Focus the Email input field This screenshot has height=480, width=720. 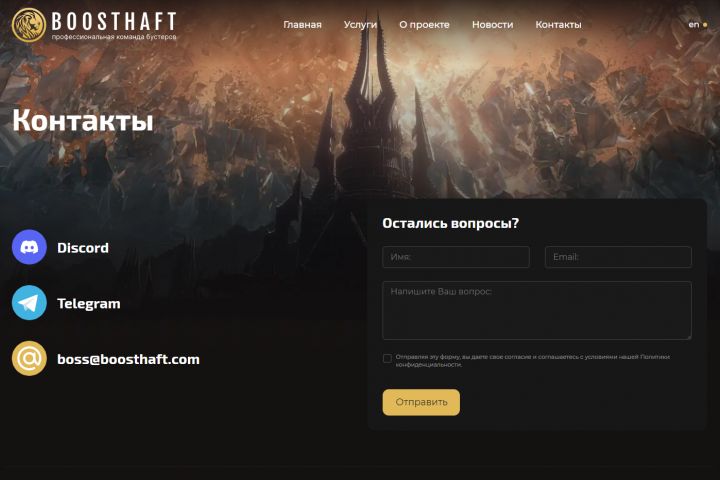tap(618, 257)
